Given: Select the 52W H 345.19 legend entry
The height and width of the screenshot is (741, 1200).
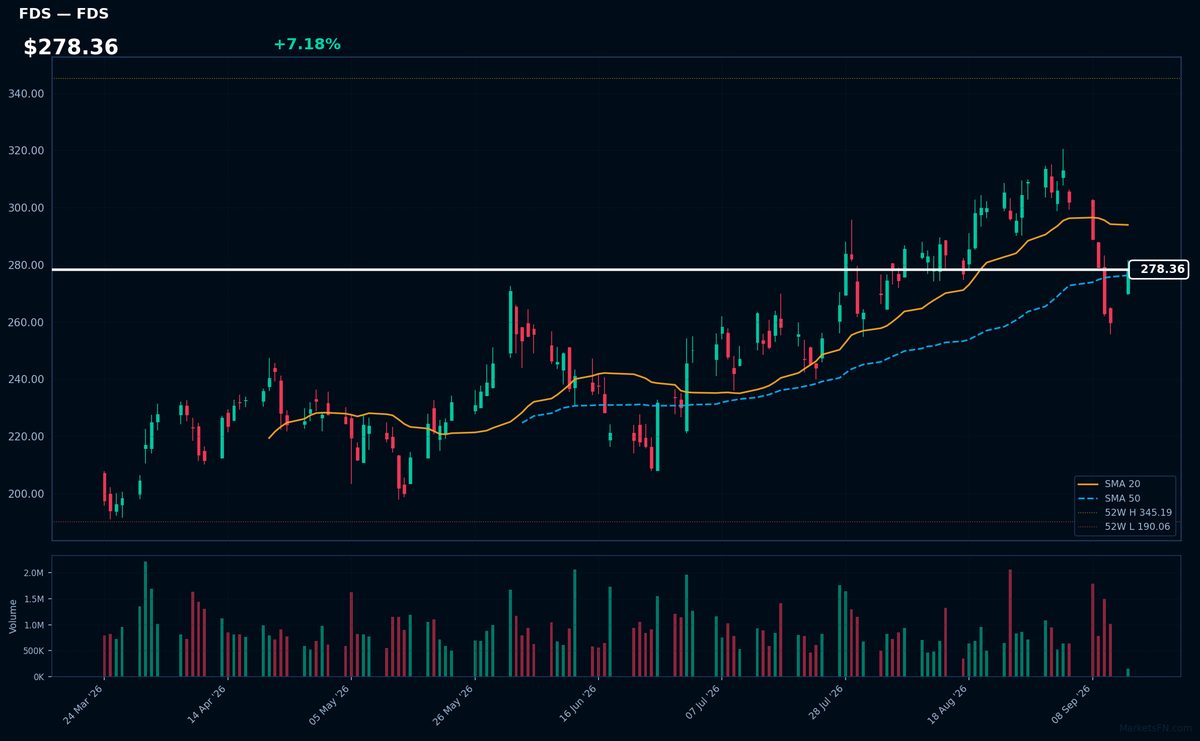Looking at the screenshot, I should pos(1126,512).
